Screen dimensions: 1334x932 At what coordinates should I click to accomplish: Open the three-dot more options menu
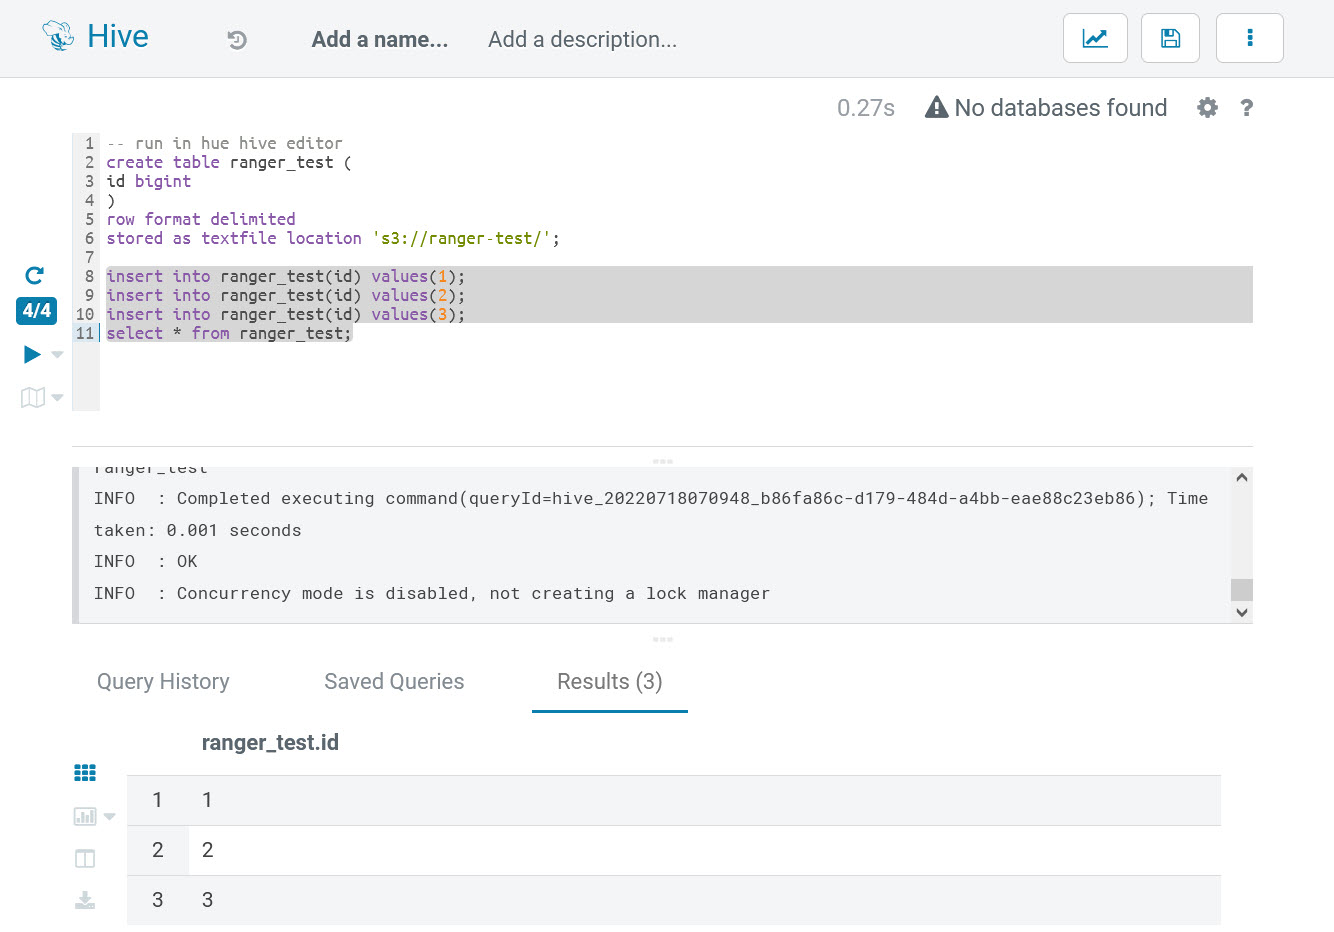point(1249,39)
